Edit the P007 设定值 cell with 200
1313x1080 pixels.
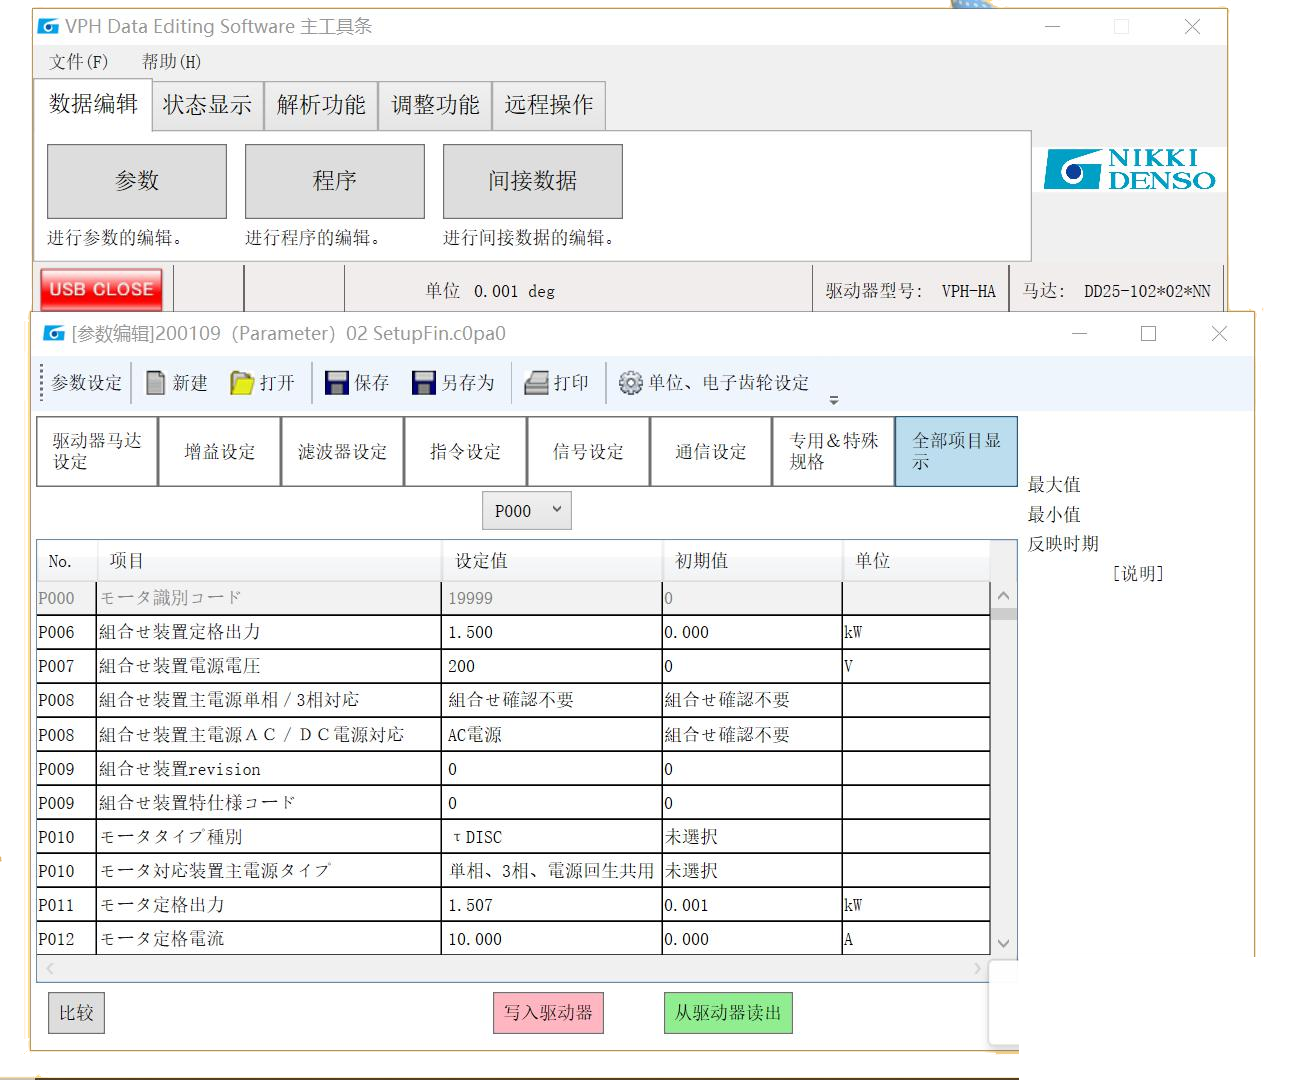click(x=550, y=666)
